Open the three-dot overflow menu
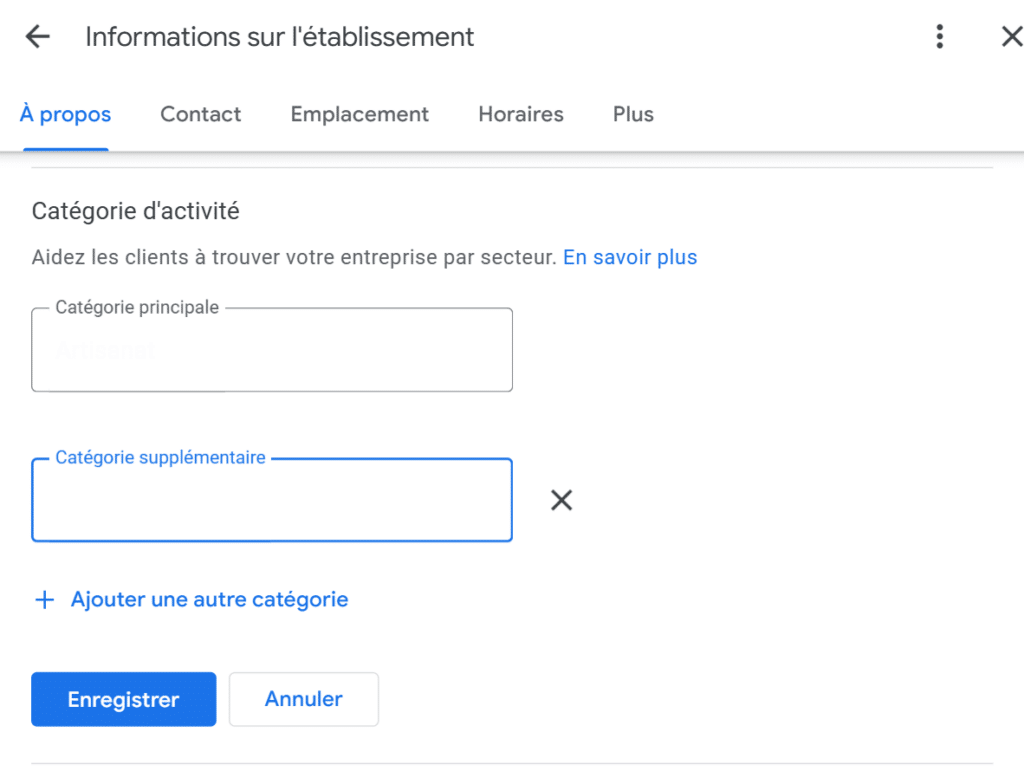1024x771 pixels. click(939, 36)
